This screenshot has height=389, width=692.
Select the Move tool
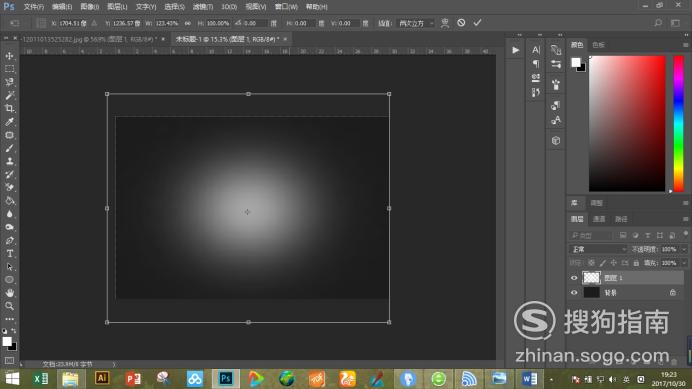[9, 56]
